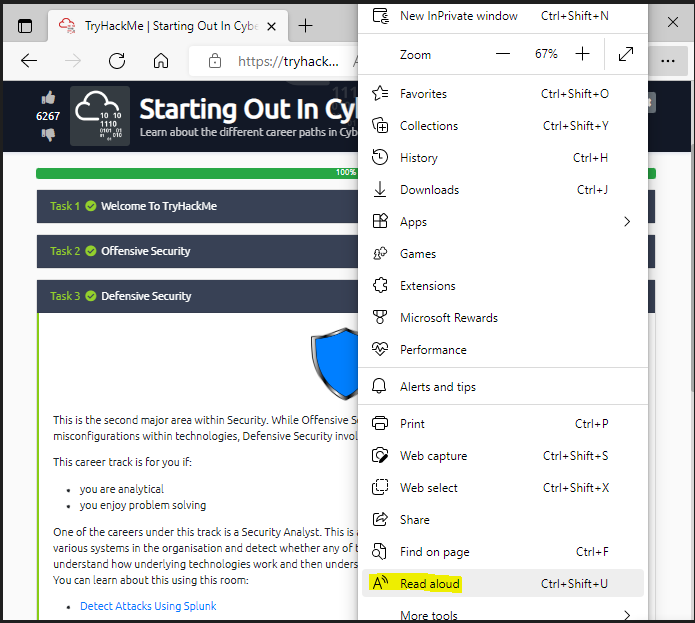Expand Apps submenu chevron

[x=627, y=222]
